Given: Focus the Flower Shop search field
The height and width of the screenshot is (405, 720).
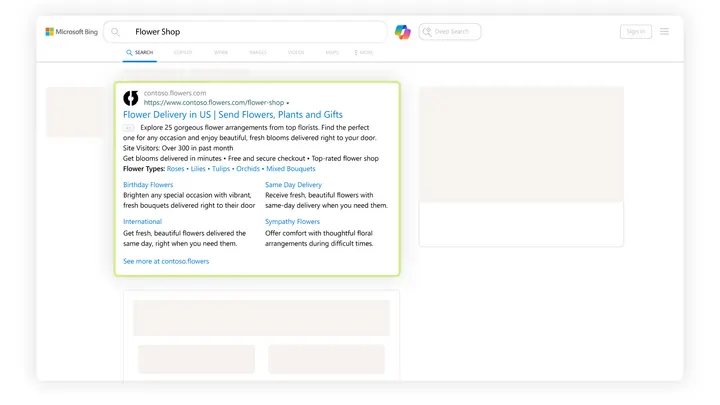Looking at the screenshot, I should coord(246,32).
